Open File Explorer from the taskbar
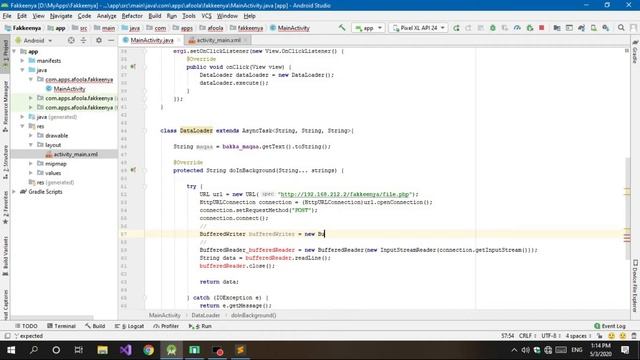Screen dimensions: 640x360 (x=102, y=350)
